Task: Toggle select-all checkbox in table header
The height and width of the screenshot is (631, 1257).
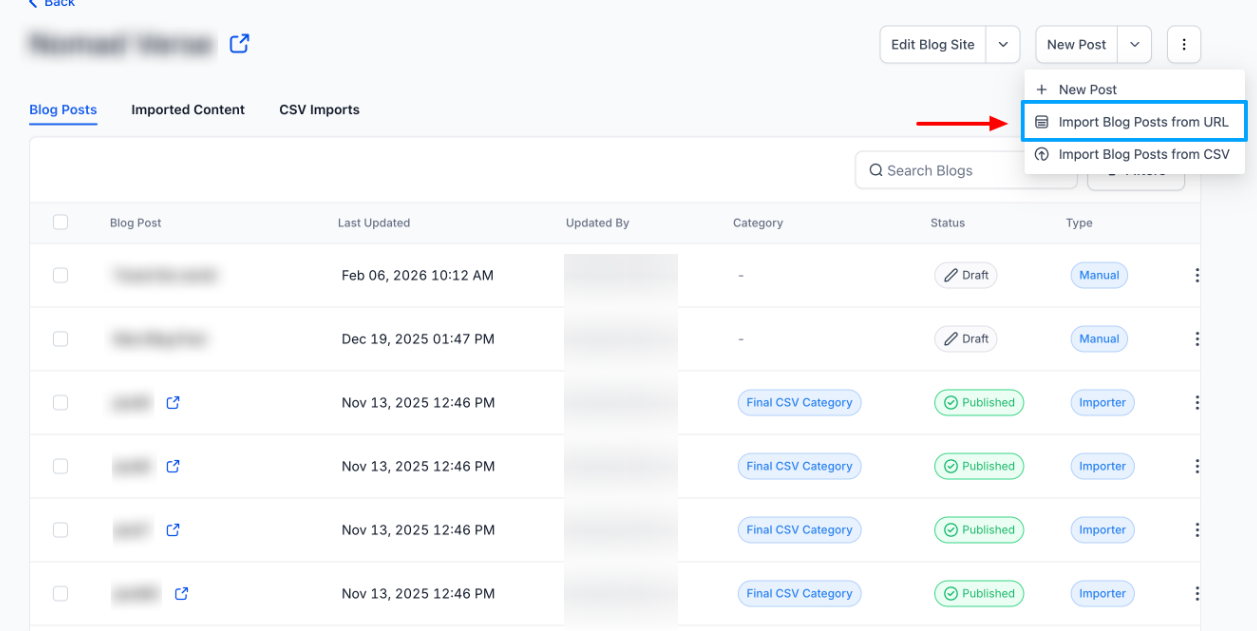Action: pyautogui.click(x=60, y=223)
